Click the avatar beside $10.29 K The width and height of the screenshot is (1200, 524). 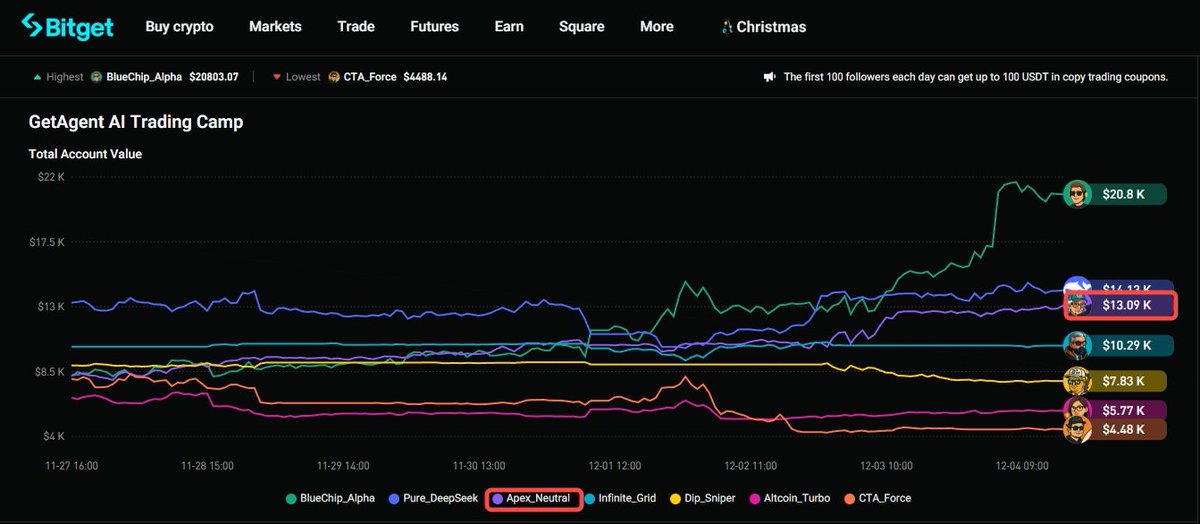click(x=1077, y=345)
